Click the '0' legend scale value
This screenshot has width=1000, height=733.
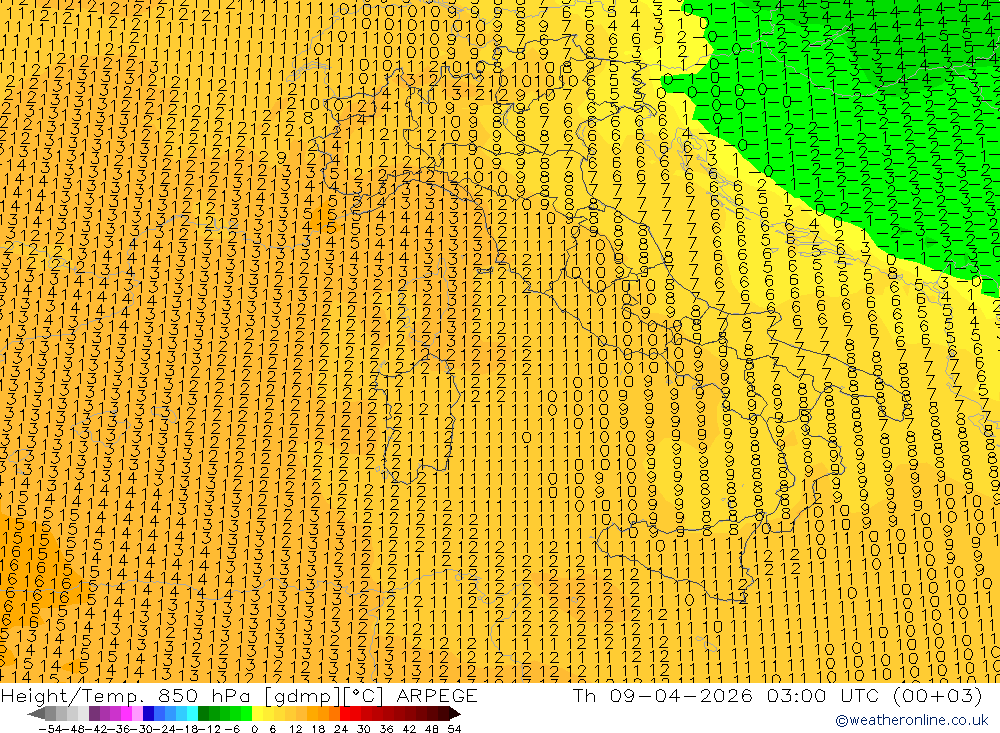pyautogui.click(x=254, y=729)
